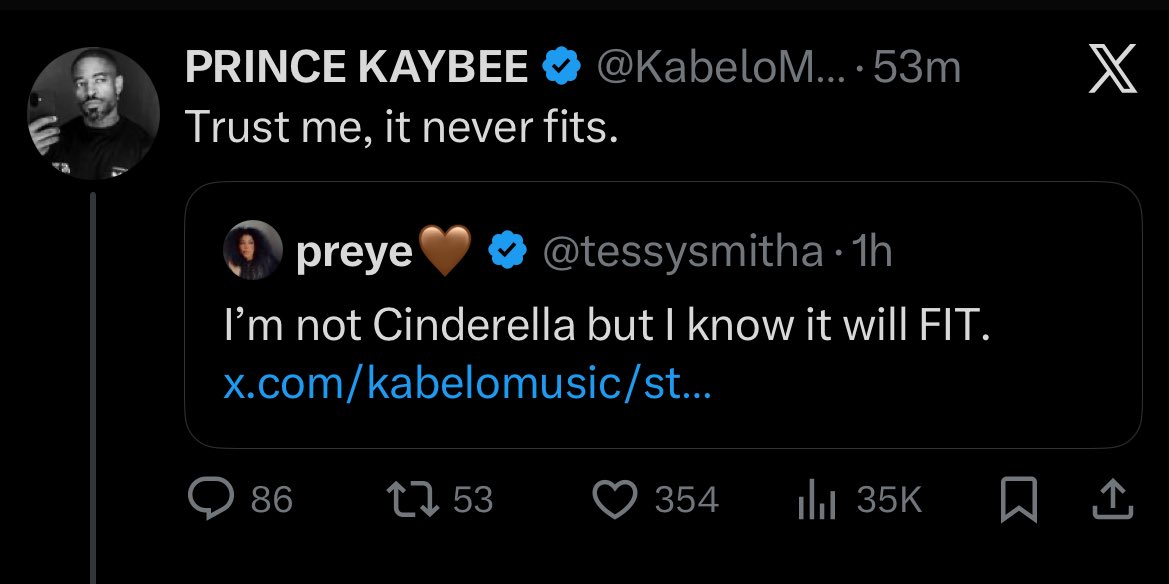
Task: Click Prince Kaybee's verified badge
Action: (562, 69)
